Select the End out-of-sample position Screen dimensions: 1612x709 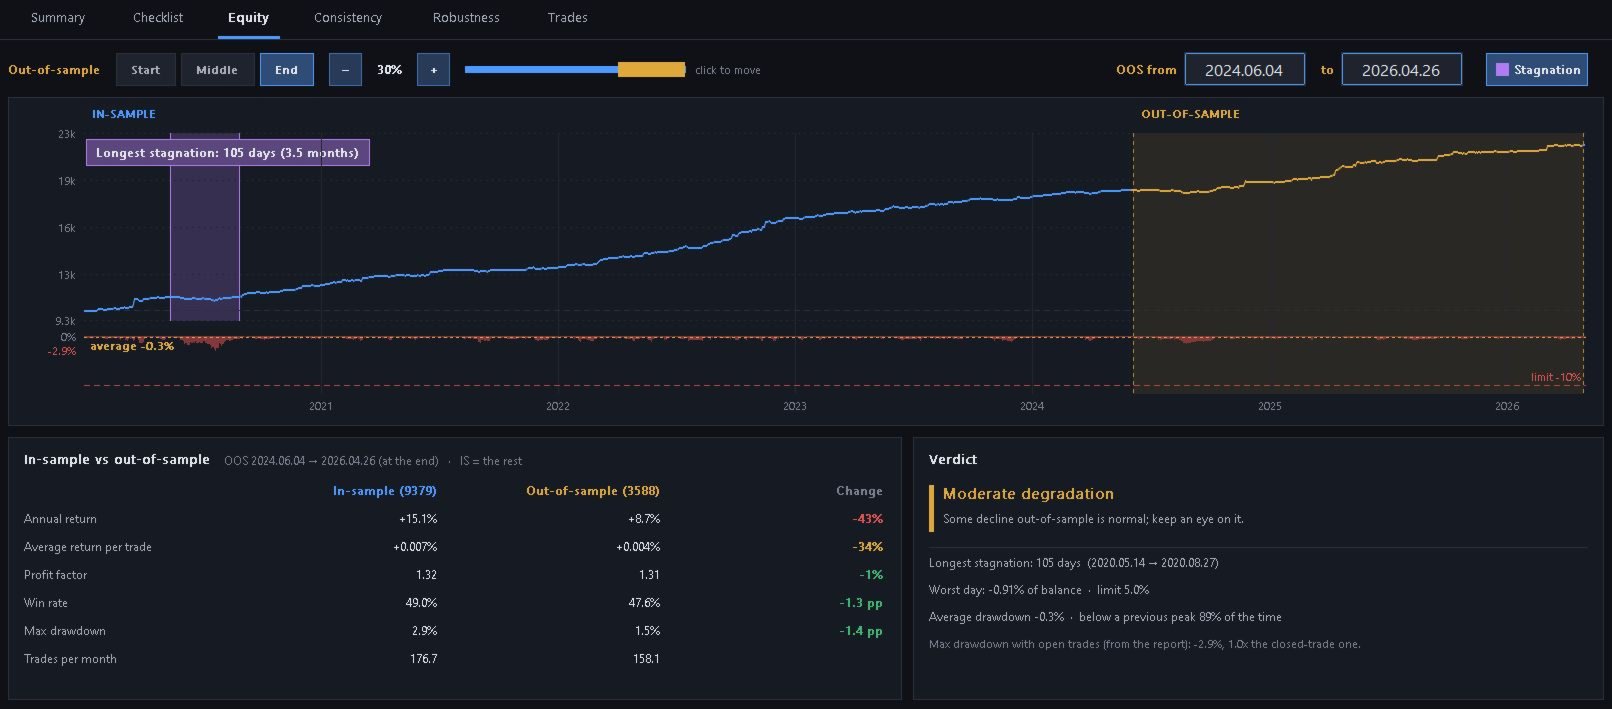(286, 70)
